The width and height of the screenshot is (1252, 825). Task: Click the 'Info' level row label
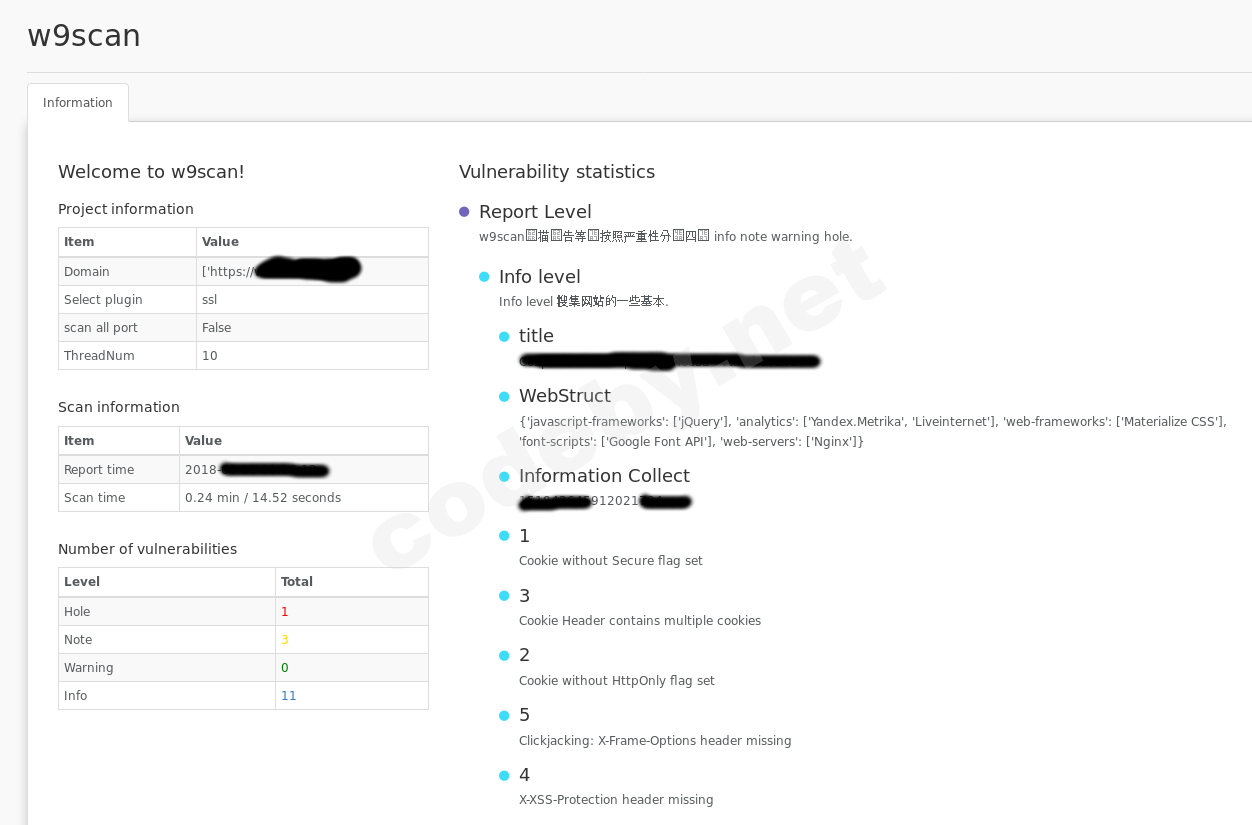[76, 696]
